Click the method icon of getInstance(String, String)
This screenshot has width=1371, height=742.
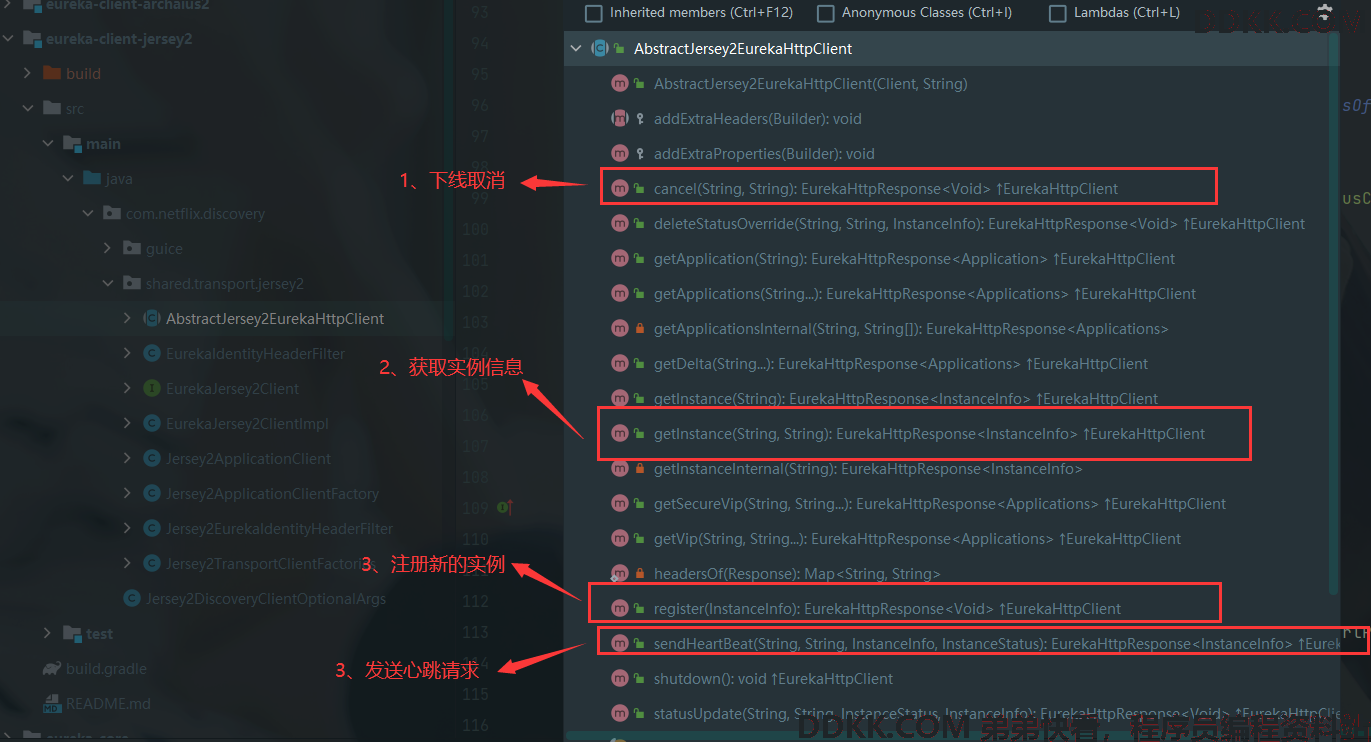[x=619, y=434]
